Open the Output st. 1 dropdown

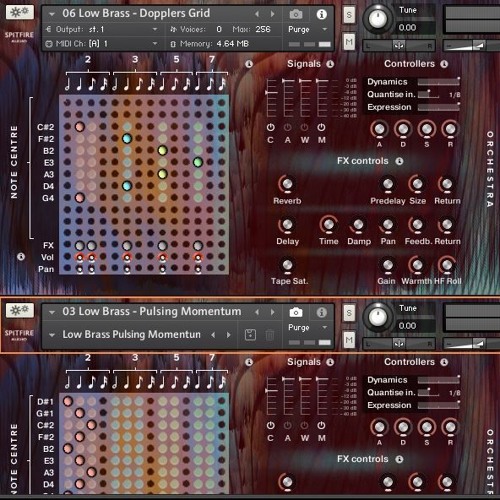pyautogui.click(x=101, y=29)
